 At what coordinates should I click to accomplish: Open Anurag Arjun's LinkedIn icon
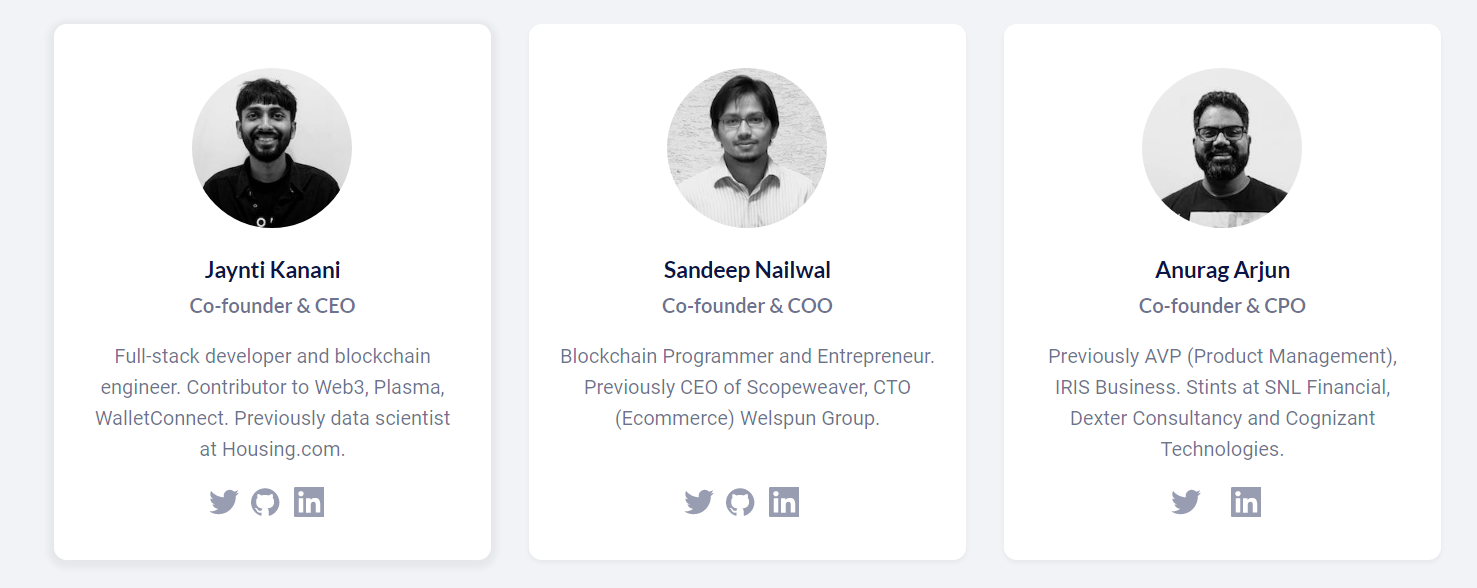pyautogui.click(x=1246, y=502)
